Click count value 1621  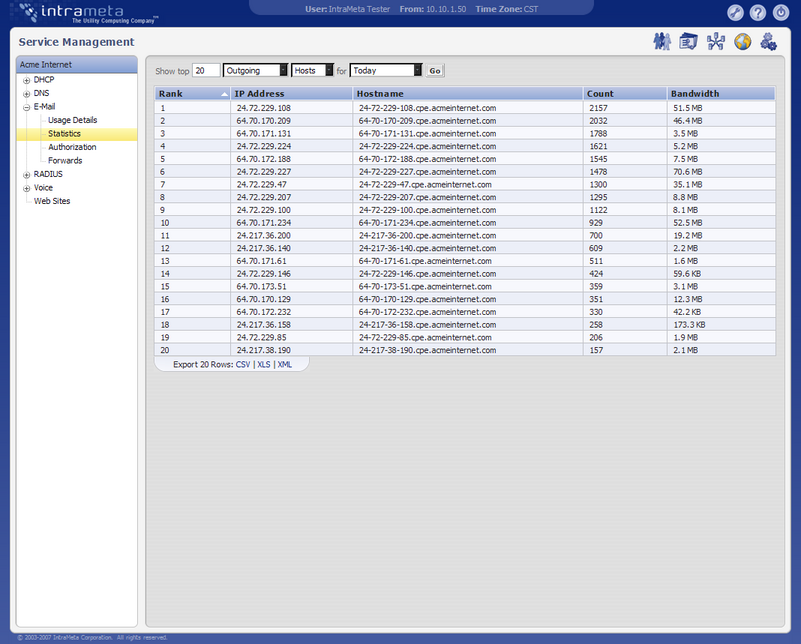pos(598,147)
